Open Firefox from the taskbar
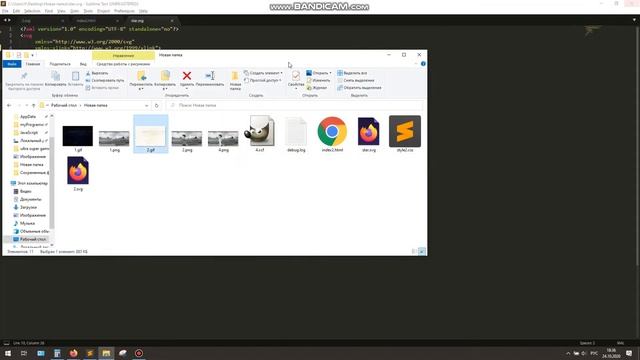 click(73, 353)
